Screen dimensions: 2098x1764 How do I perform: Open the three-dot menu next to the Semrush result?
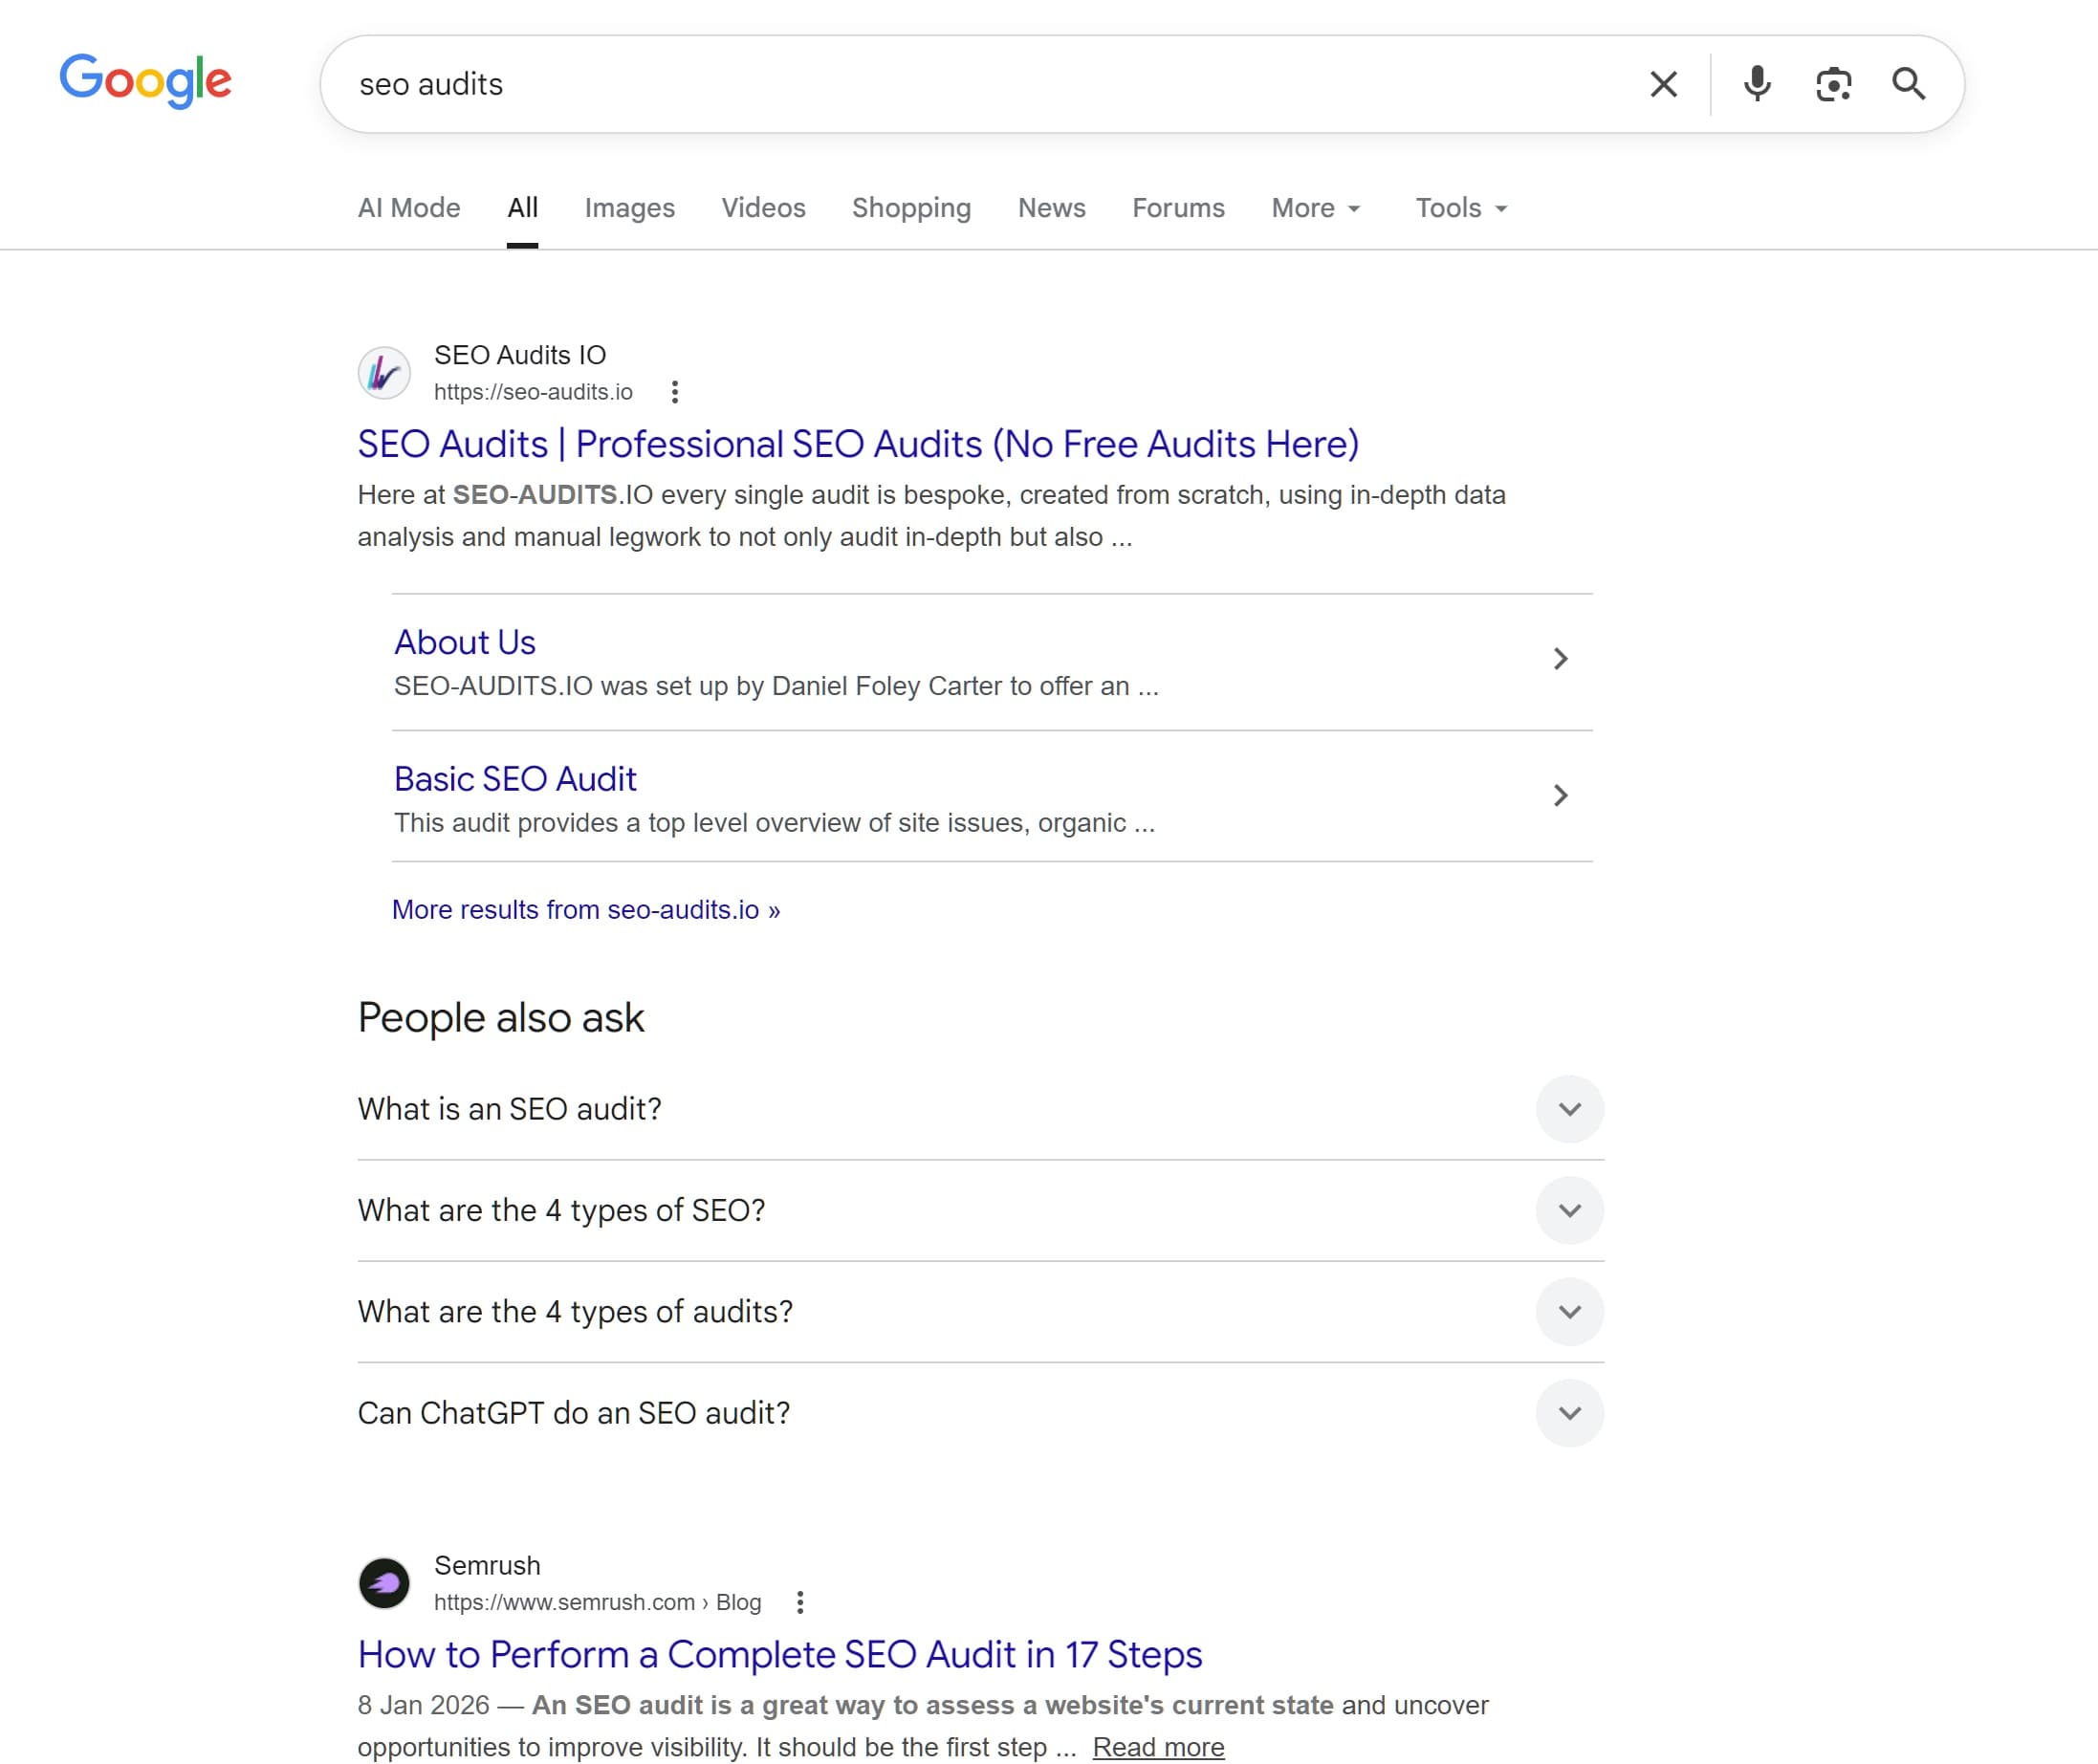(x=800, y=1602)
